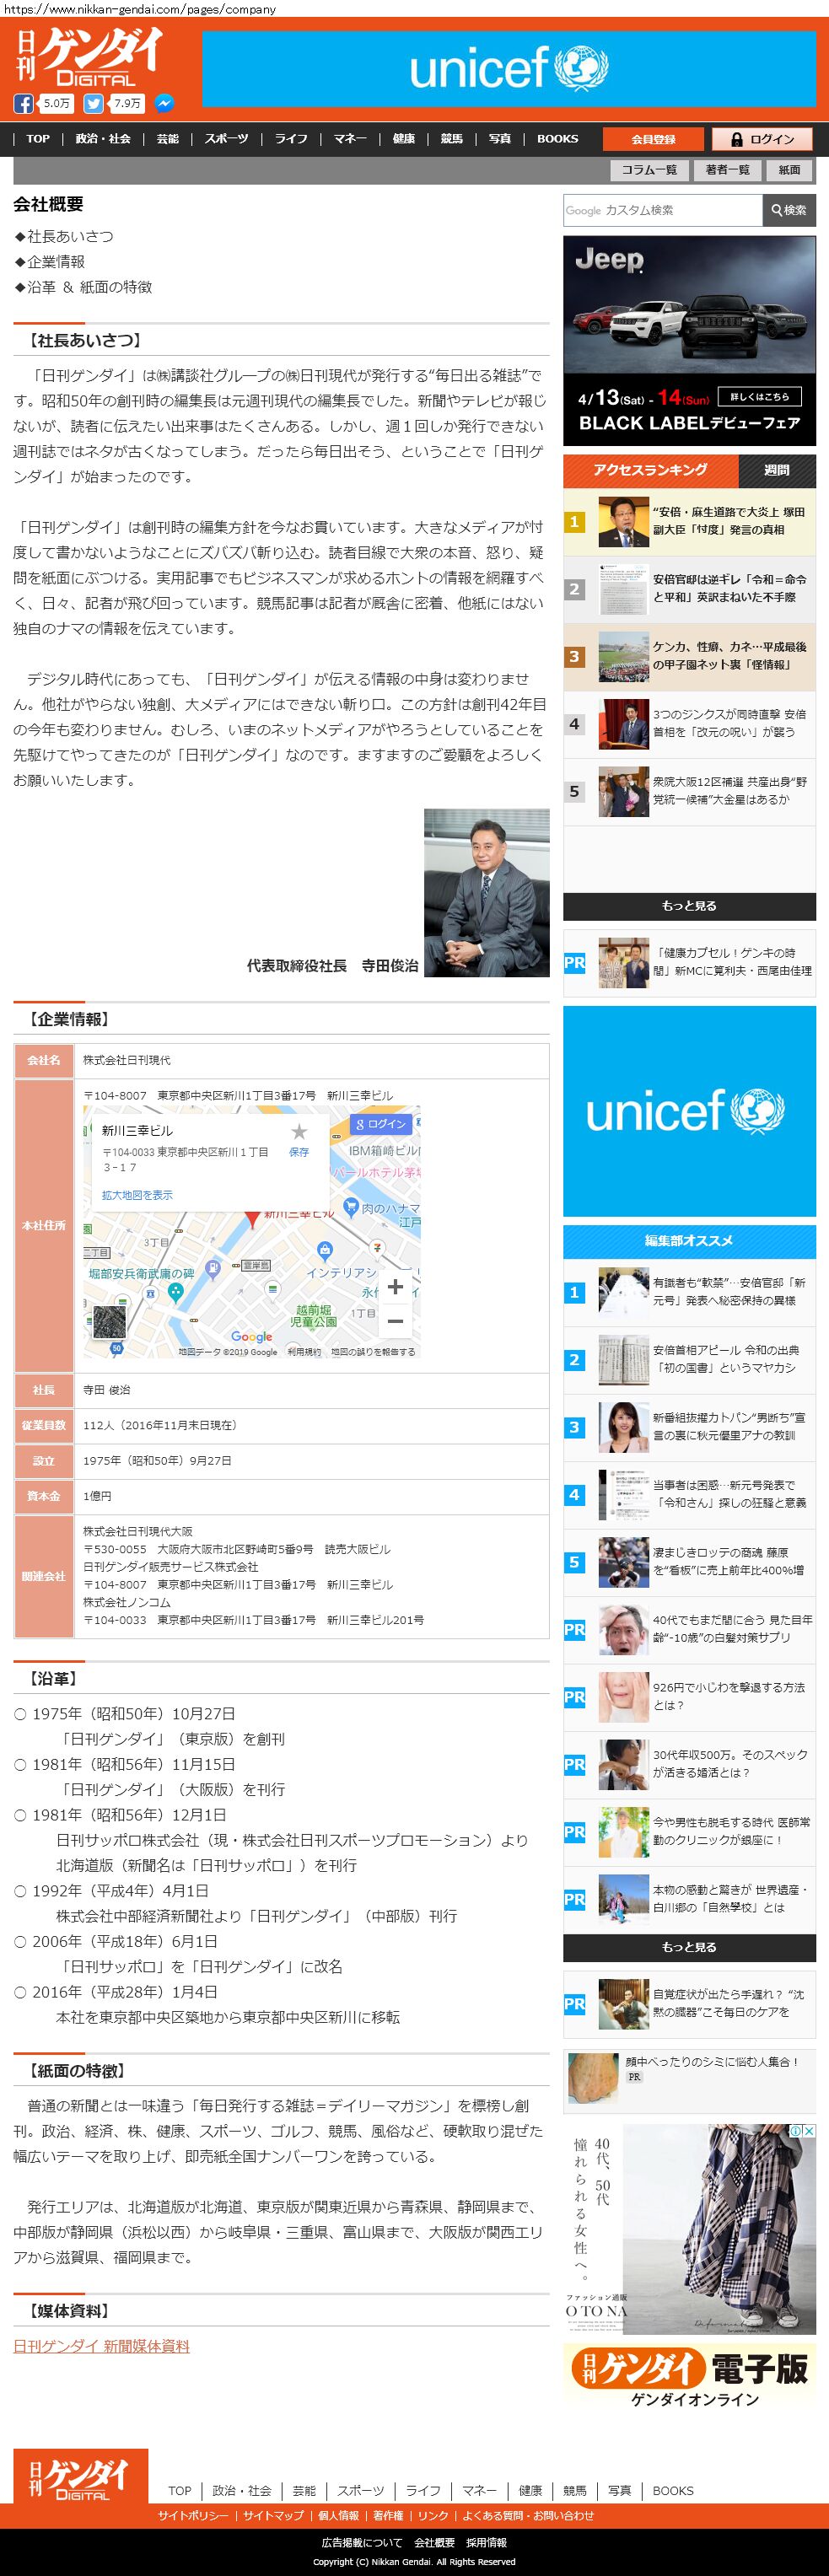829x2576 pixels.
Task: Focus the Google custom search field
Action: click(x=662, y=210)
